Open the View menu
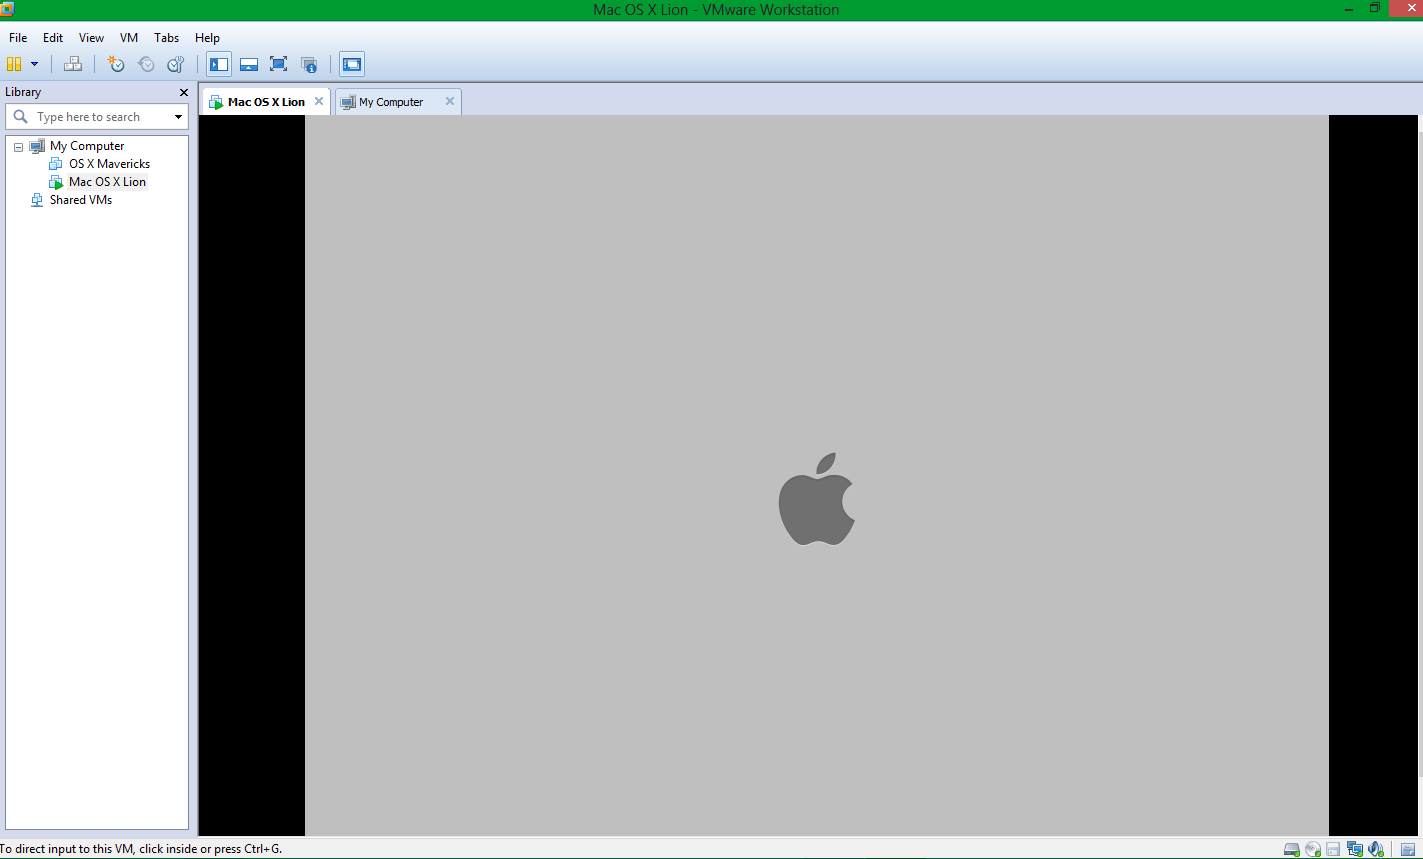The image size is (1423, 859). click(x=91, y=38)
